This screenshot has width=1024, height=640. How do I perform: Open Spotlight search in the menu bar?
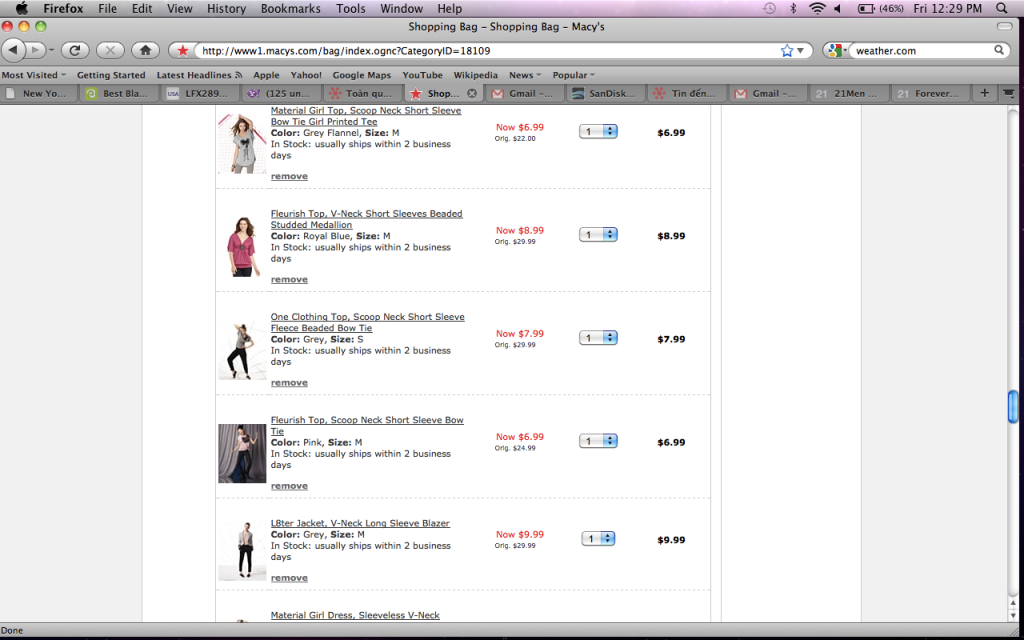pos(1002,8)
